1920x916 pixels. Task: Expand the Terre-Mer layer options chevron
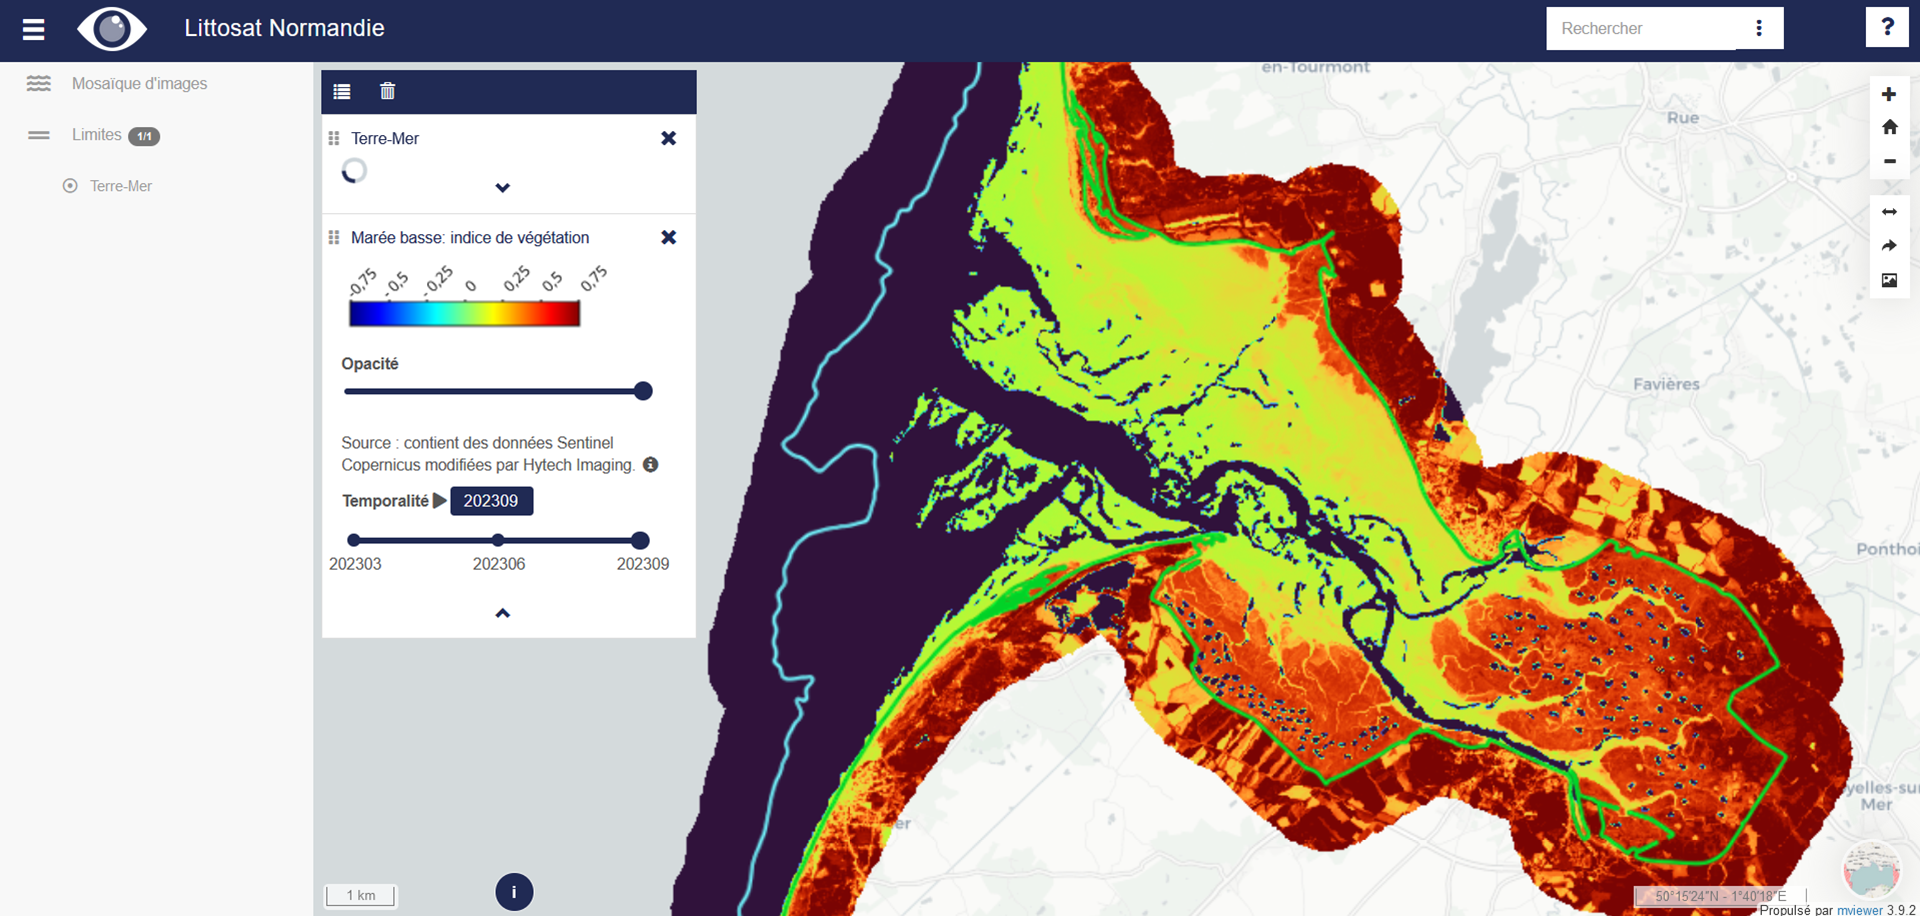tap(503, 188)
